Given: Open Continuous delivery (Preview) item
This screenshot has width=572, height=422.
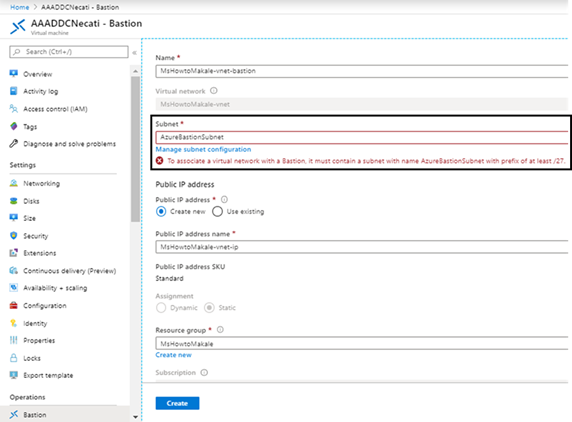Looking at the screenshot, I should pyautogui.click(x=70, y=271).
